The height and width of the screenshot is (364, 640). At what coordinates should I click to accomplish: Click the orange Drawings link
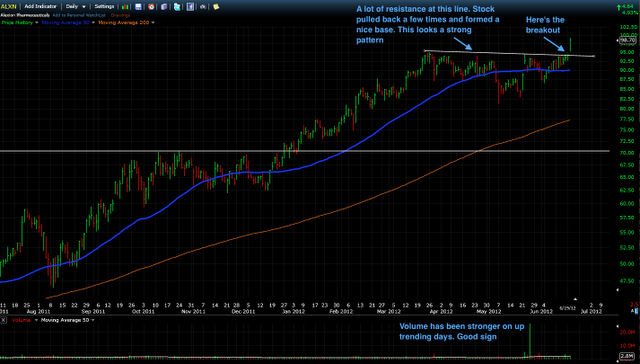pyautogui.click(x=120, y=15)
